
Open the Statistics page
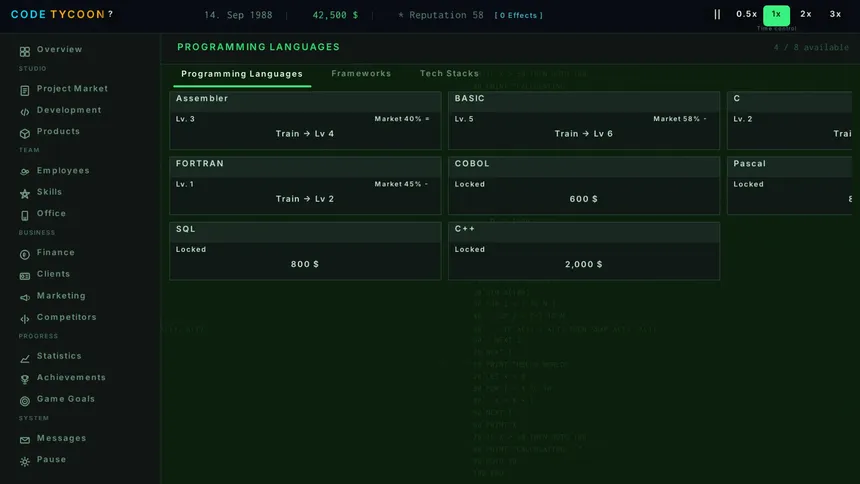pyautogui.click(x=59, y=356)
